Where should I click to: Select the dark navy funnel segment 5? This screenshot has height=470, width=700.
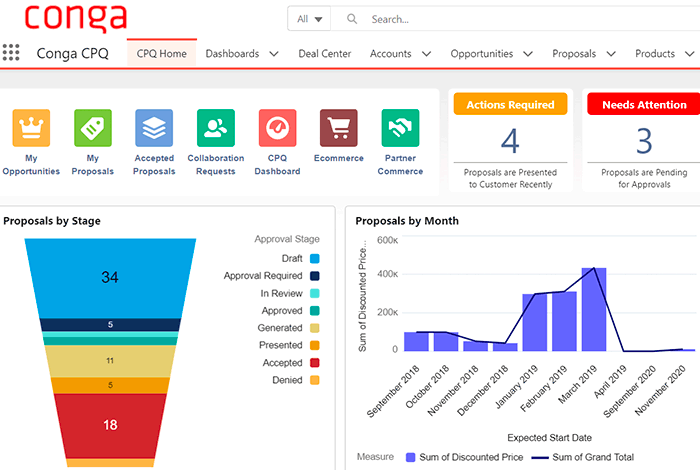pyautogui.click(x=110, y=324)
